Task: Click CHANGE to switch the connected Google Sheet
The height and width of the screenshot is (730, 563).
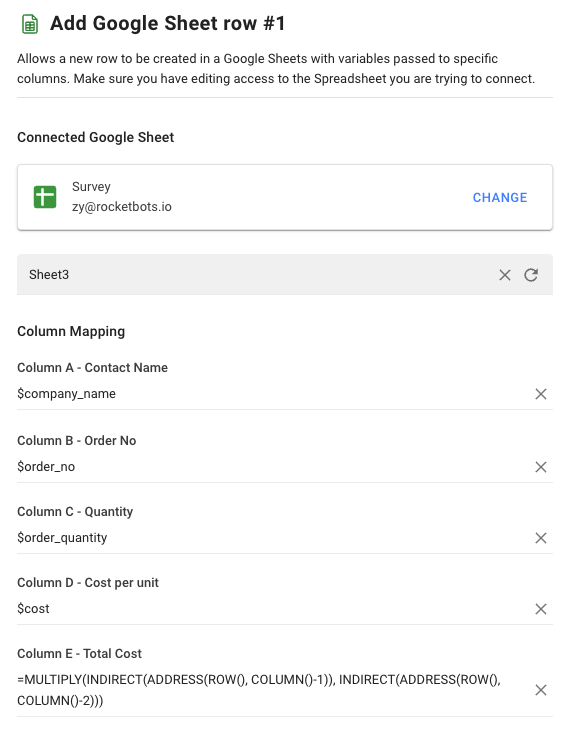Action: click(500, 197)
